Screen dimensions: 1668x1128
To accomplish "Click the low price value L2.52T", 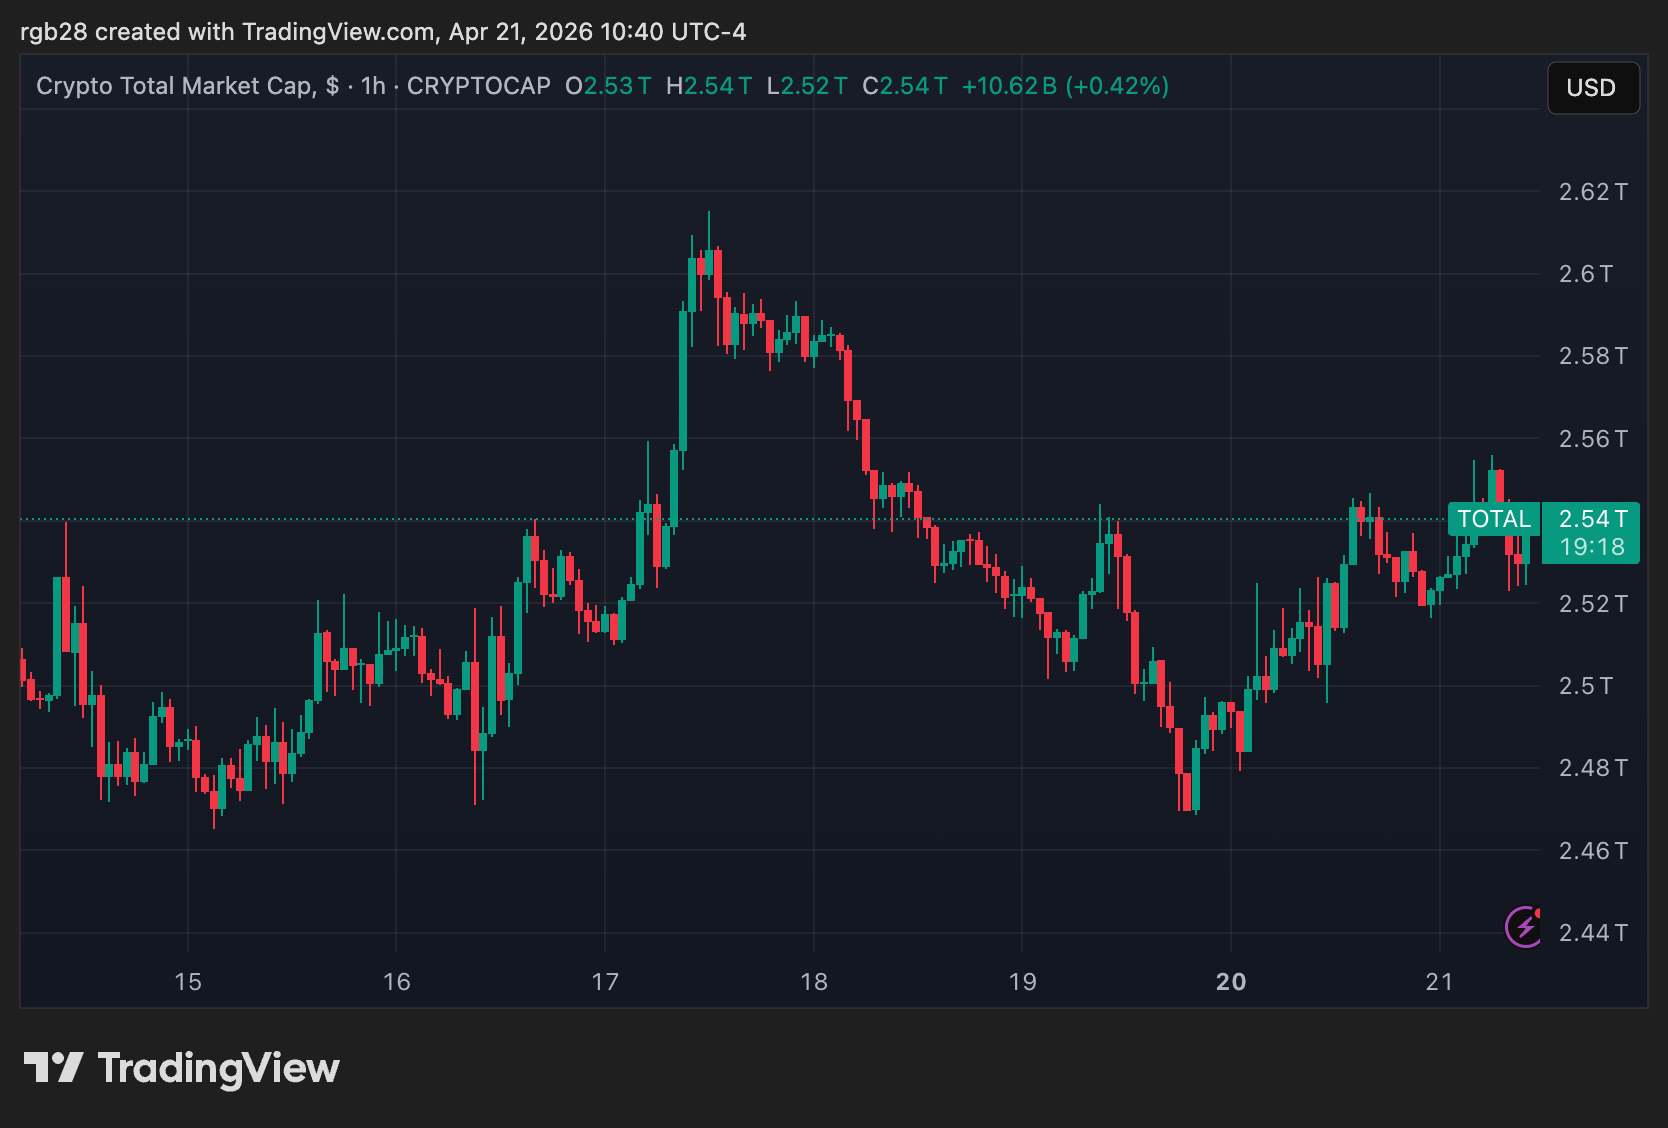I will click(806, 86).
